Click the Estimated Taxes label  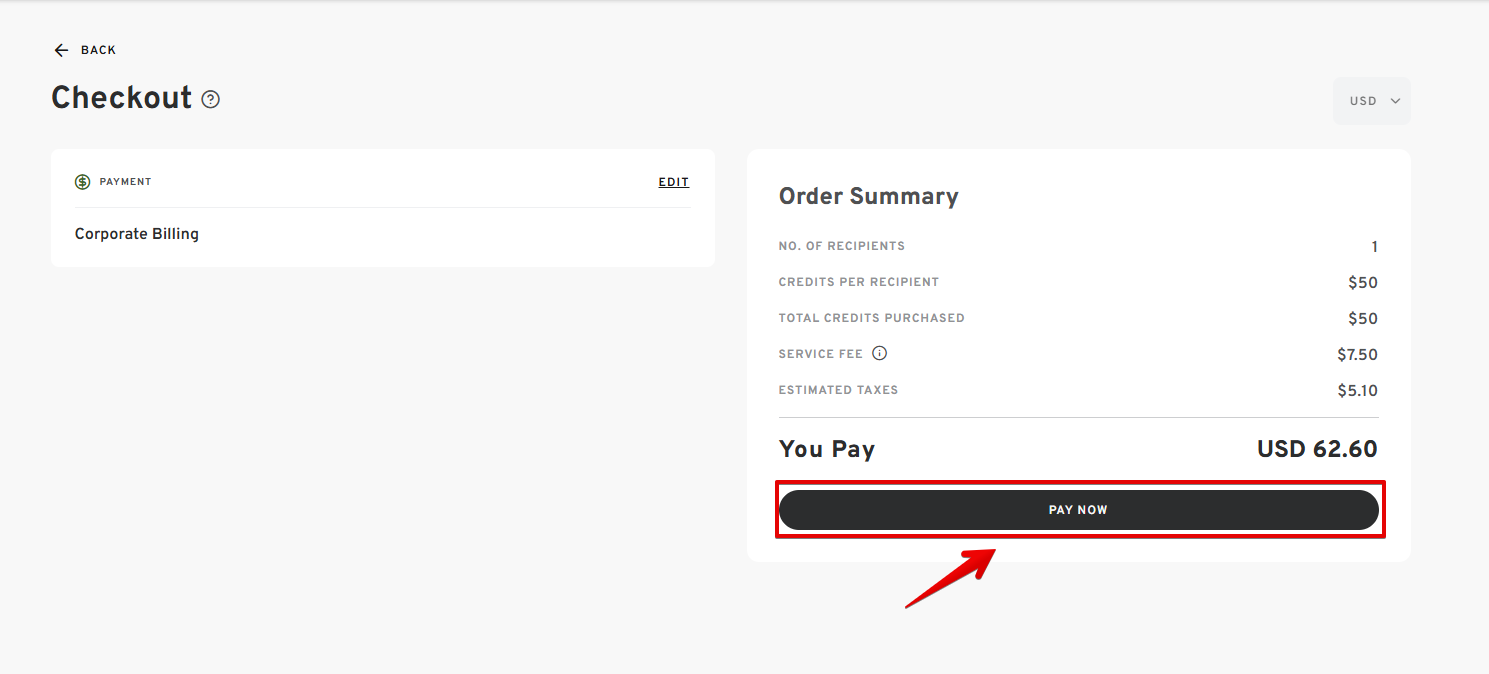pyautogui.click(x=838, y=390)
